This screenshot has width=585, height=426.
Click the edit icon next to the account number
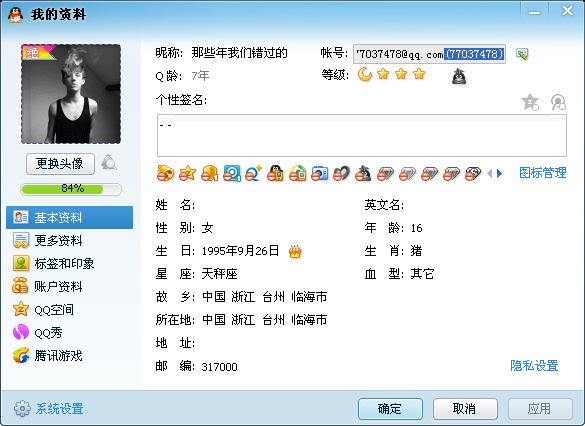point(522,54)
